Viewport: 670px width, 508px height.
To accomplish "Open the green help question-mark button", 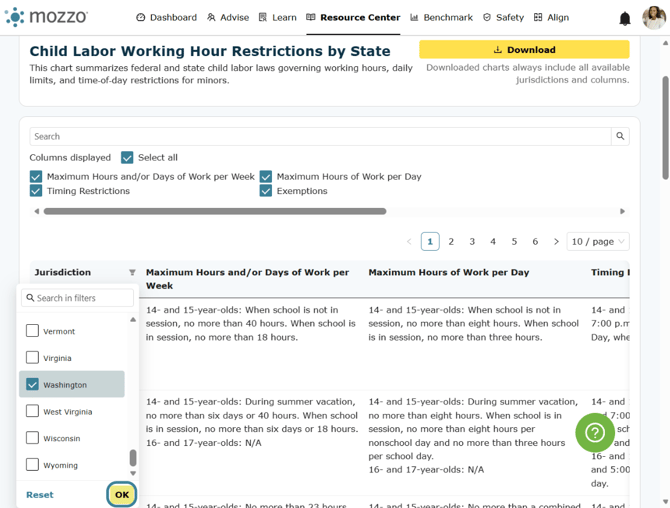I will coord(595,432).
